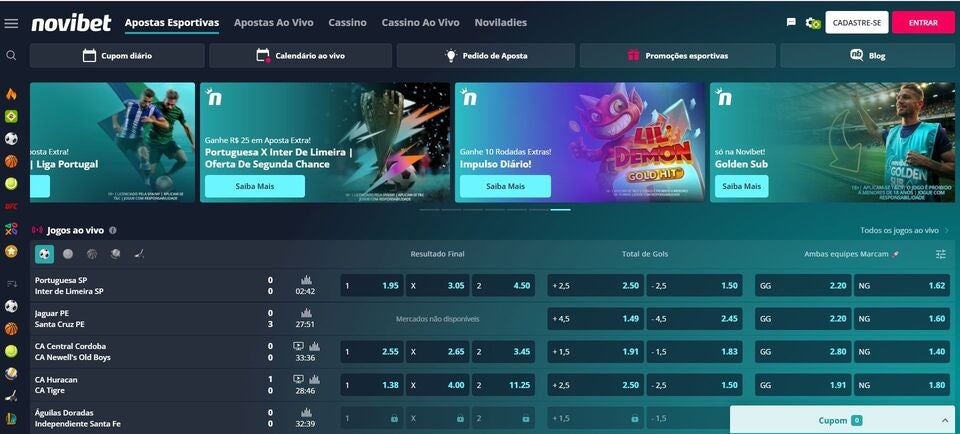Viewport: 960px width, 434px height.
Task: Select the last active carousel indicator
Action: (x=560, y=209)
